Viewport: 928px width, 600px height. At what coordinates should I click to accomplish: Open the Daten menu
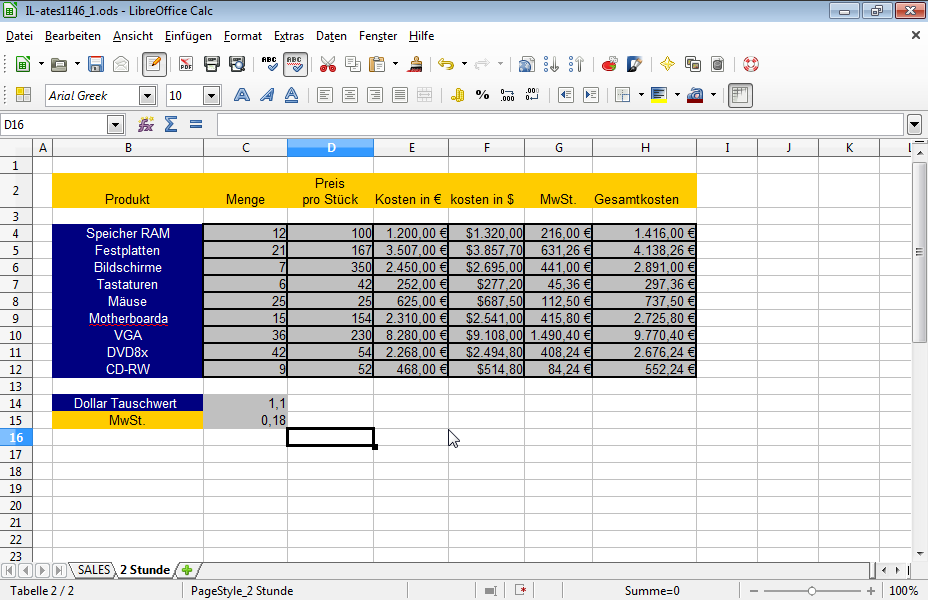pos(331,36)
